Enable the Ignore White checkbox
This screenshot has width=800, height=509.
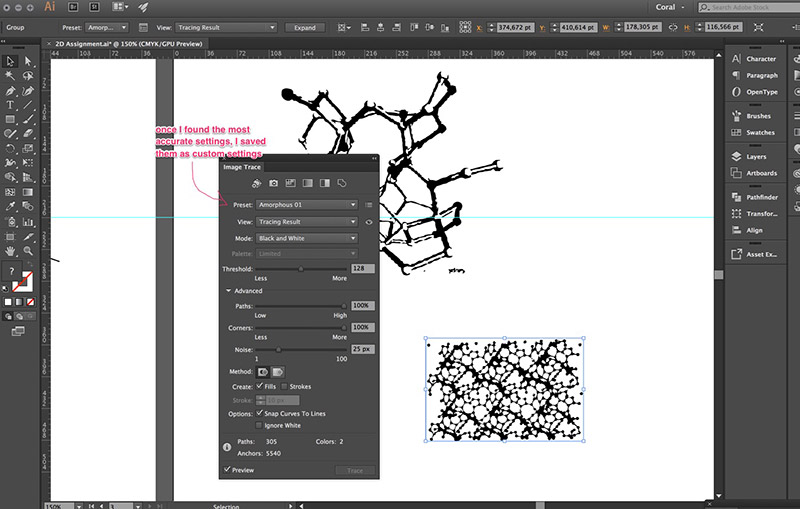259,425
